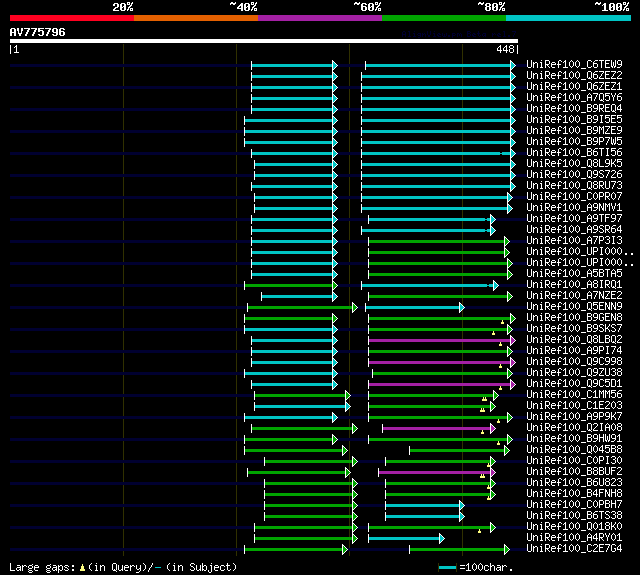Choose the UniRef100_A8IRQ1 entry
The image size is (640, 575).
point(574,285)
